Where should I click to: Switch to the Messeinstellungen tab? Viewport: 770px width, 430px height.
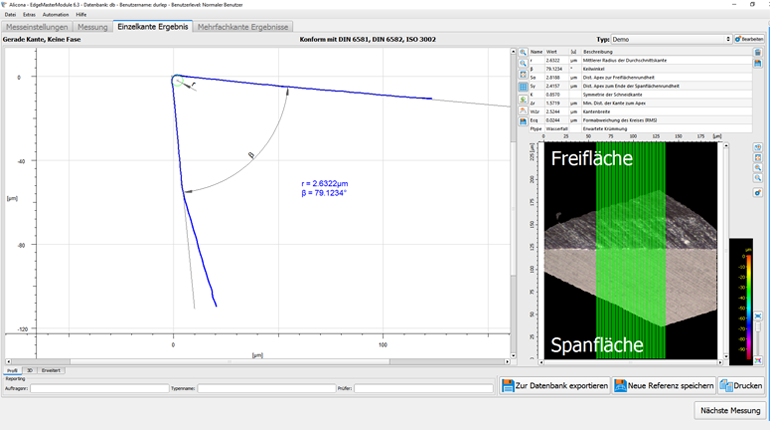35,27
